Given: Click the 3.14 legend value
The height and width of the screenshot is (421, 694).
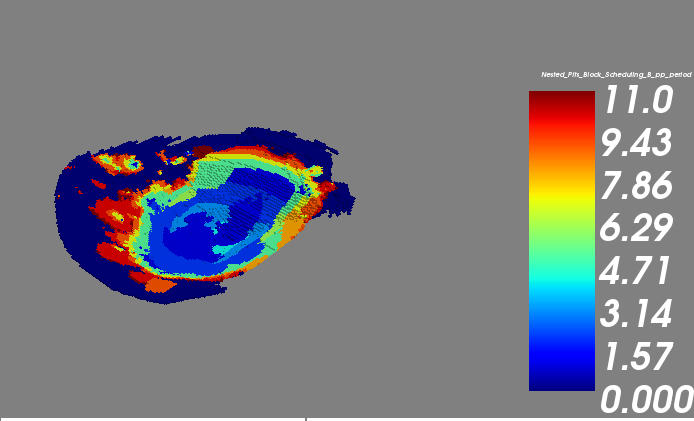Looking at the screenshot, I should pos(636,313).
